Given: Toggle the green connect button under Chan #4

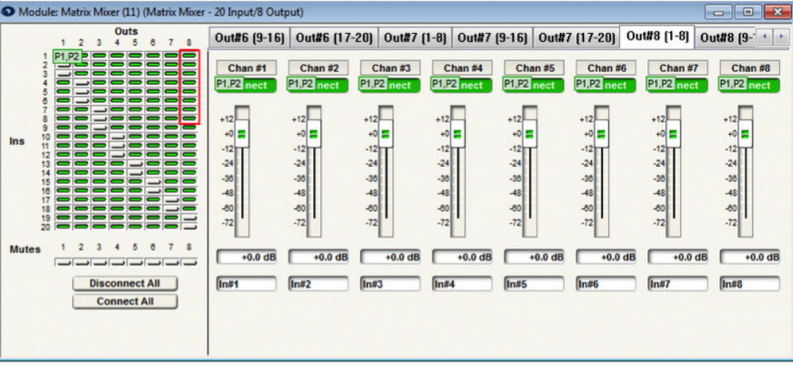Looking at the screenshot, I should pos(462,85).
